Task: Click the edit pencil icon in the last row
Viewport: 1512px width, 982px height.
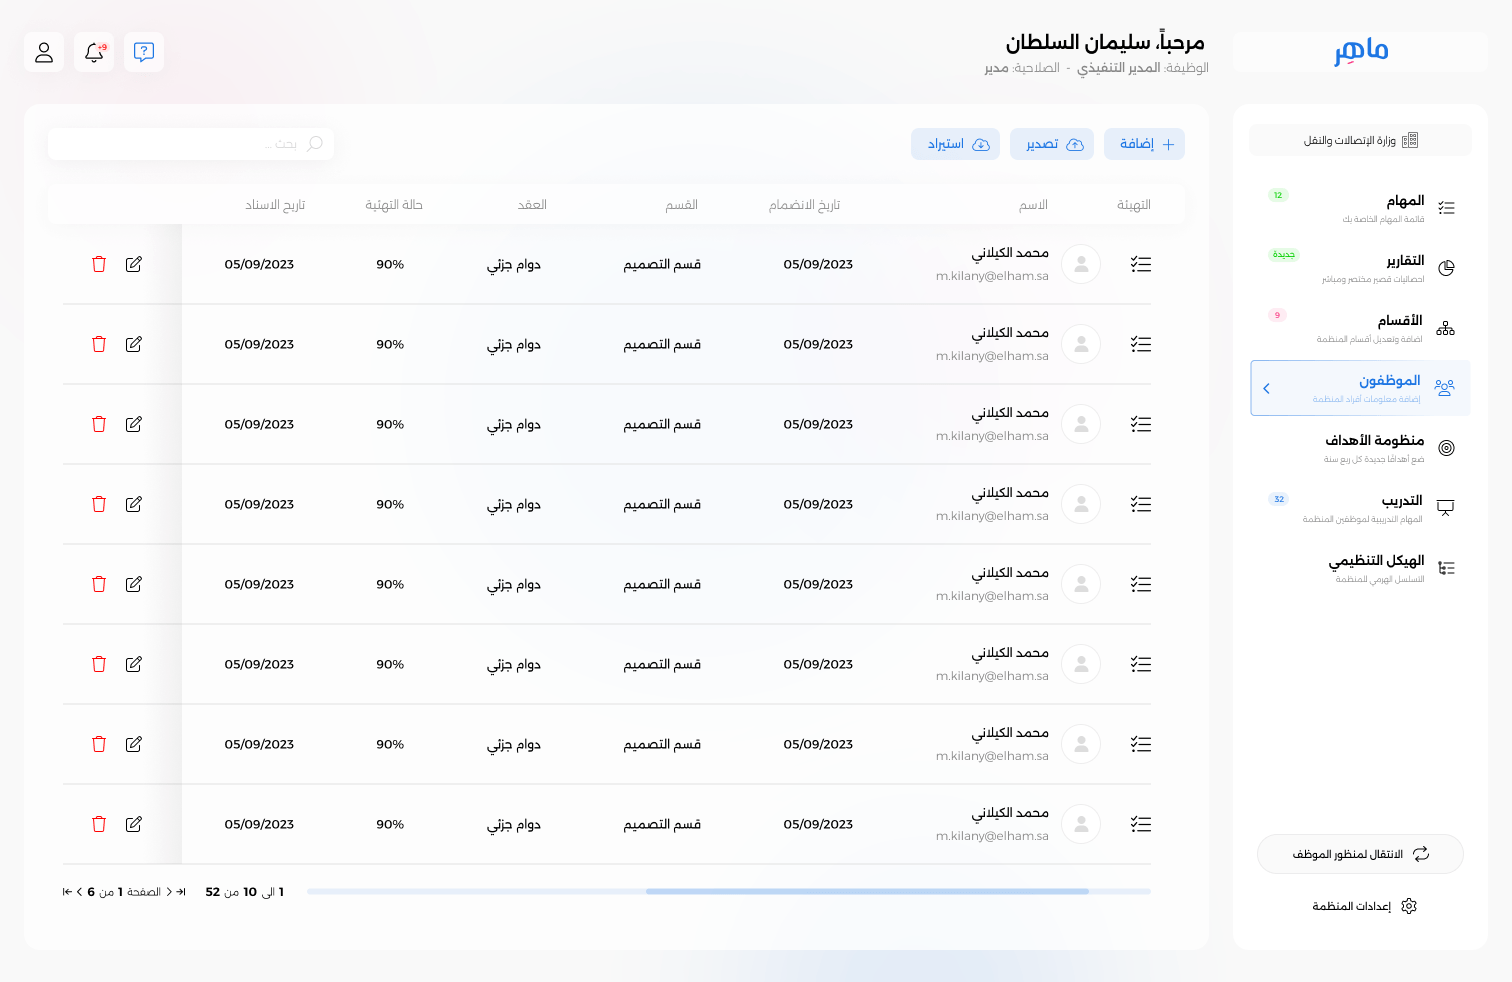Action: point(134,824)
